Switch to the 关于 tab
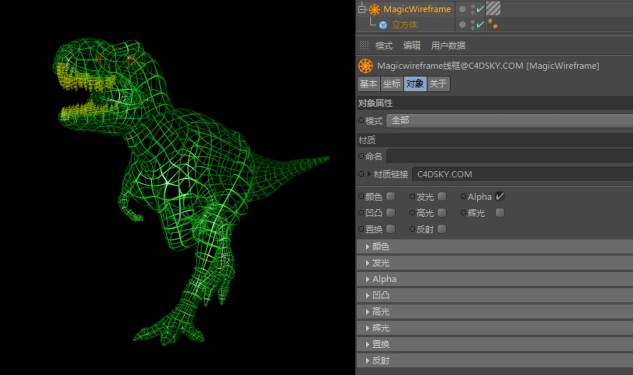The width and height of the screenshot is (633, 375). pyautogui.click(x=438, y=84)
